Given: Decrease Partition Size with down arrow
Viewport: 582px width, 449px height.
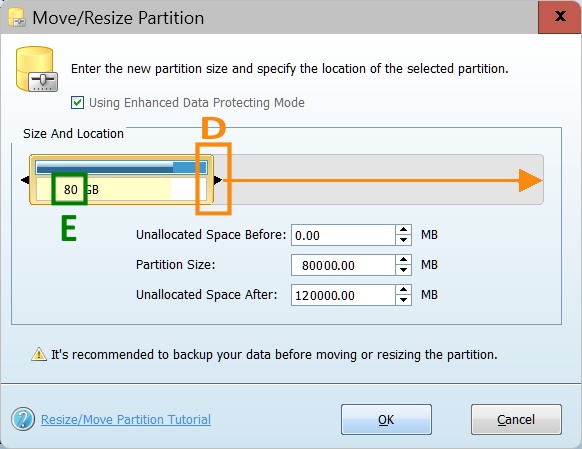Looking at the screenshot, I should coord(403,270).
